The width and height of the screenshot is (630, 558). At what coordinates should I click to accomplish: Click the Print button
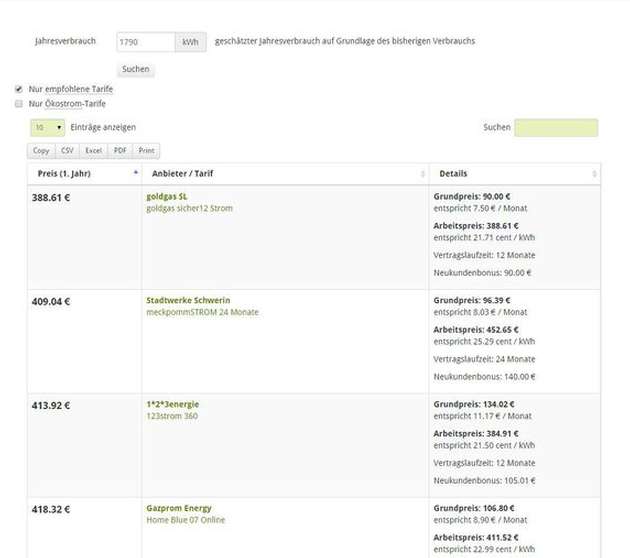(x=146, y=151)
